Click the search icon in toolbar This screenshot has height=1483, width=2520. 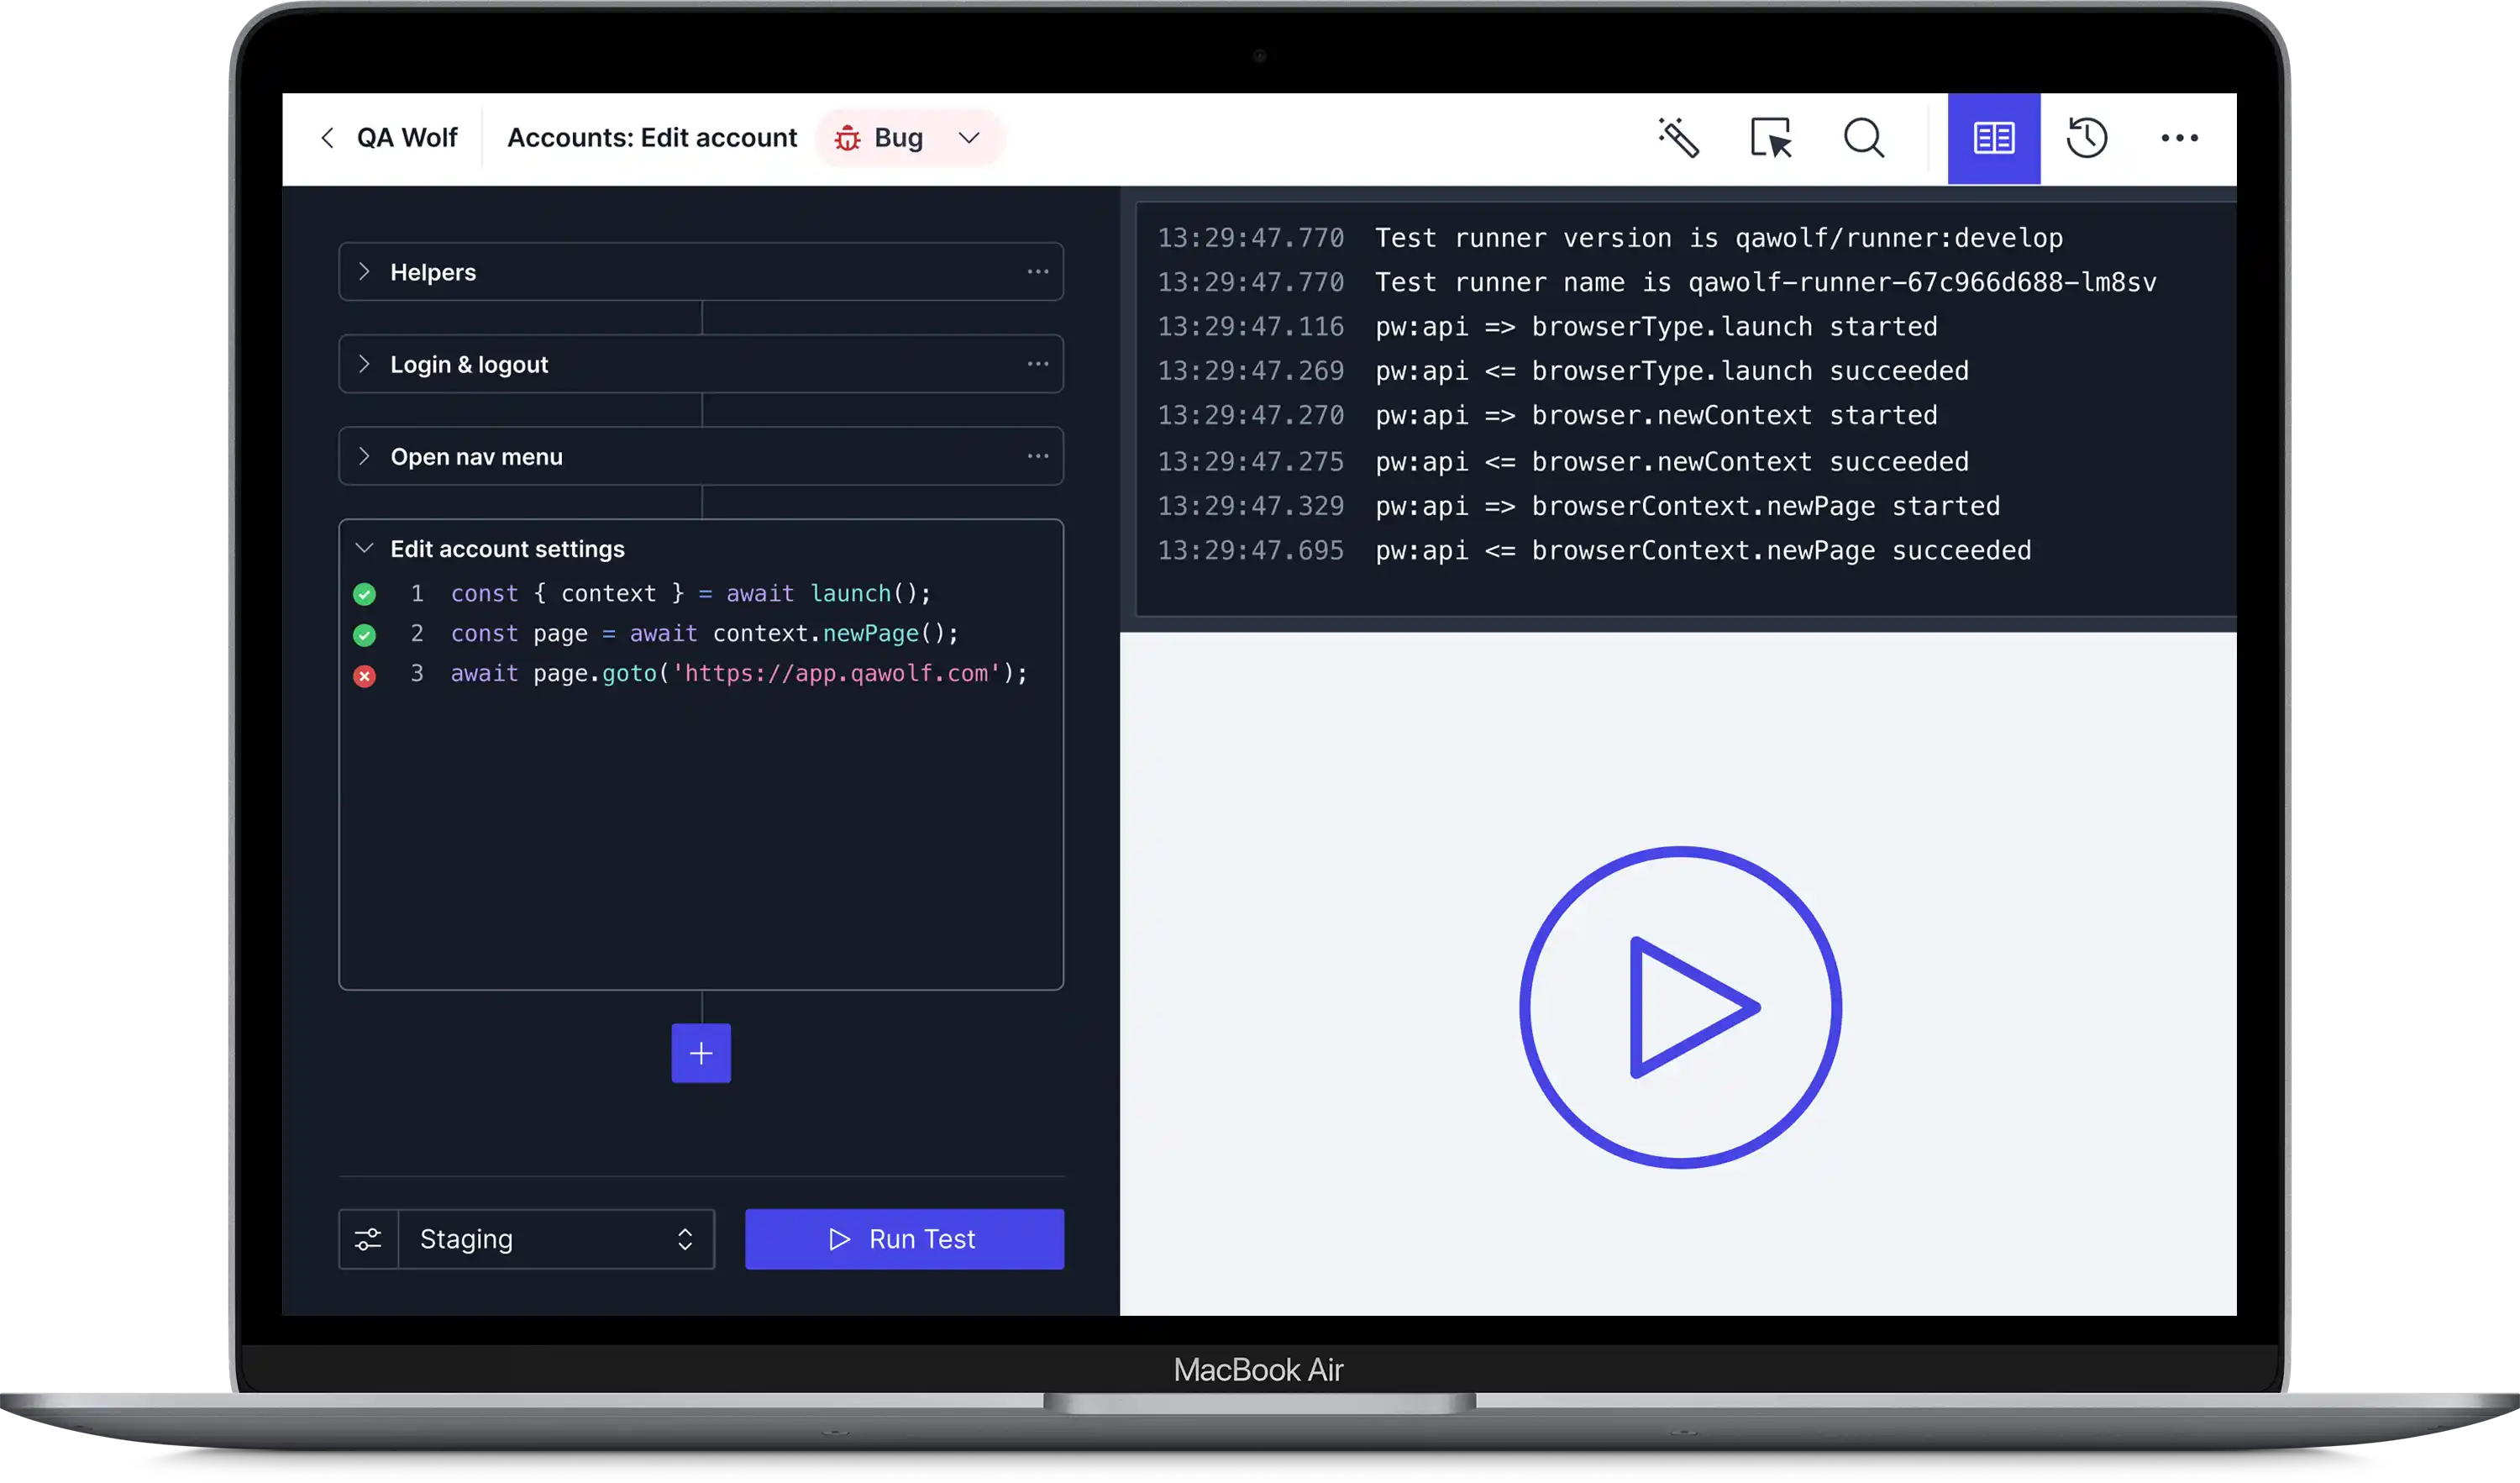click(x=1866, y=138)
